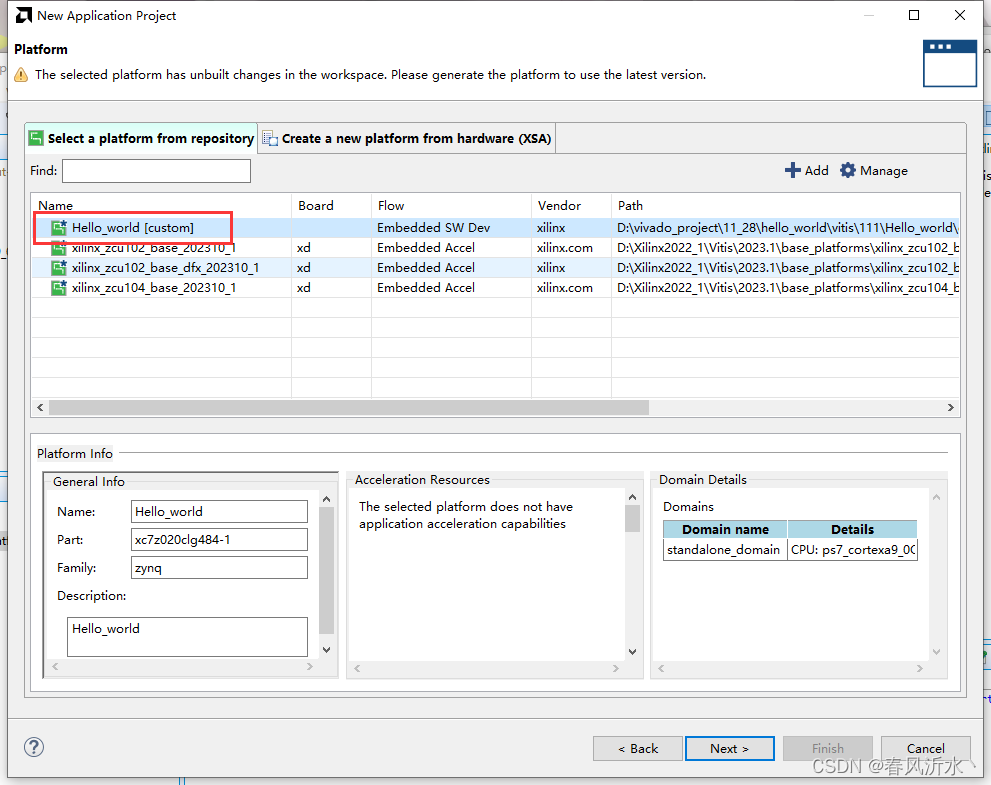Click General Info scroll up arrow
This screenshot has width=991, height=785.
click(326, 499)
